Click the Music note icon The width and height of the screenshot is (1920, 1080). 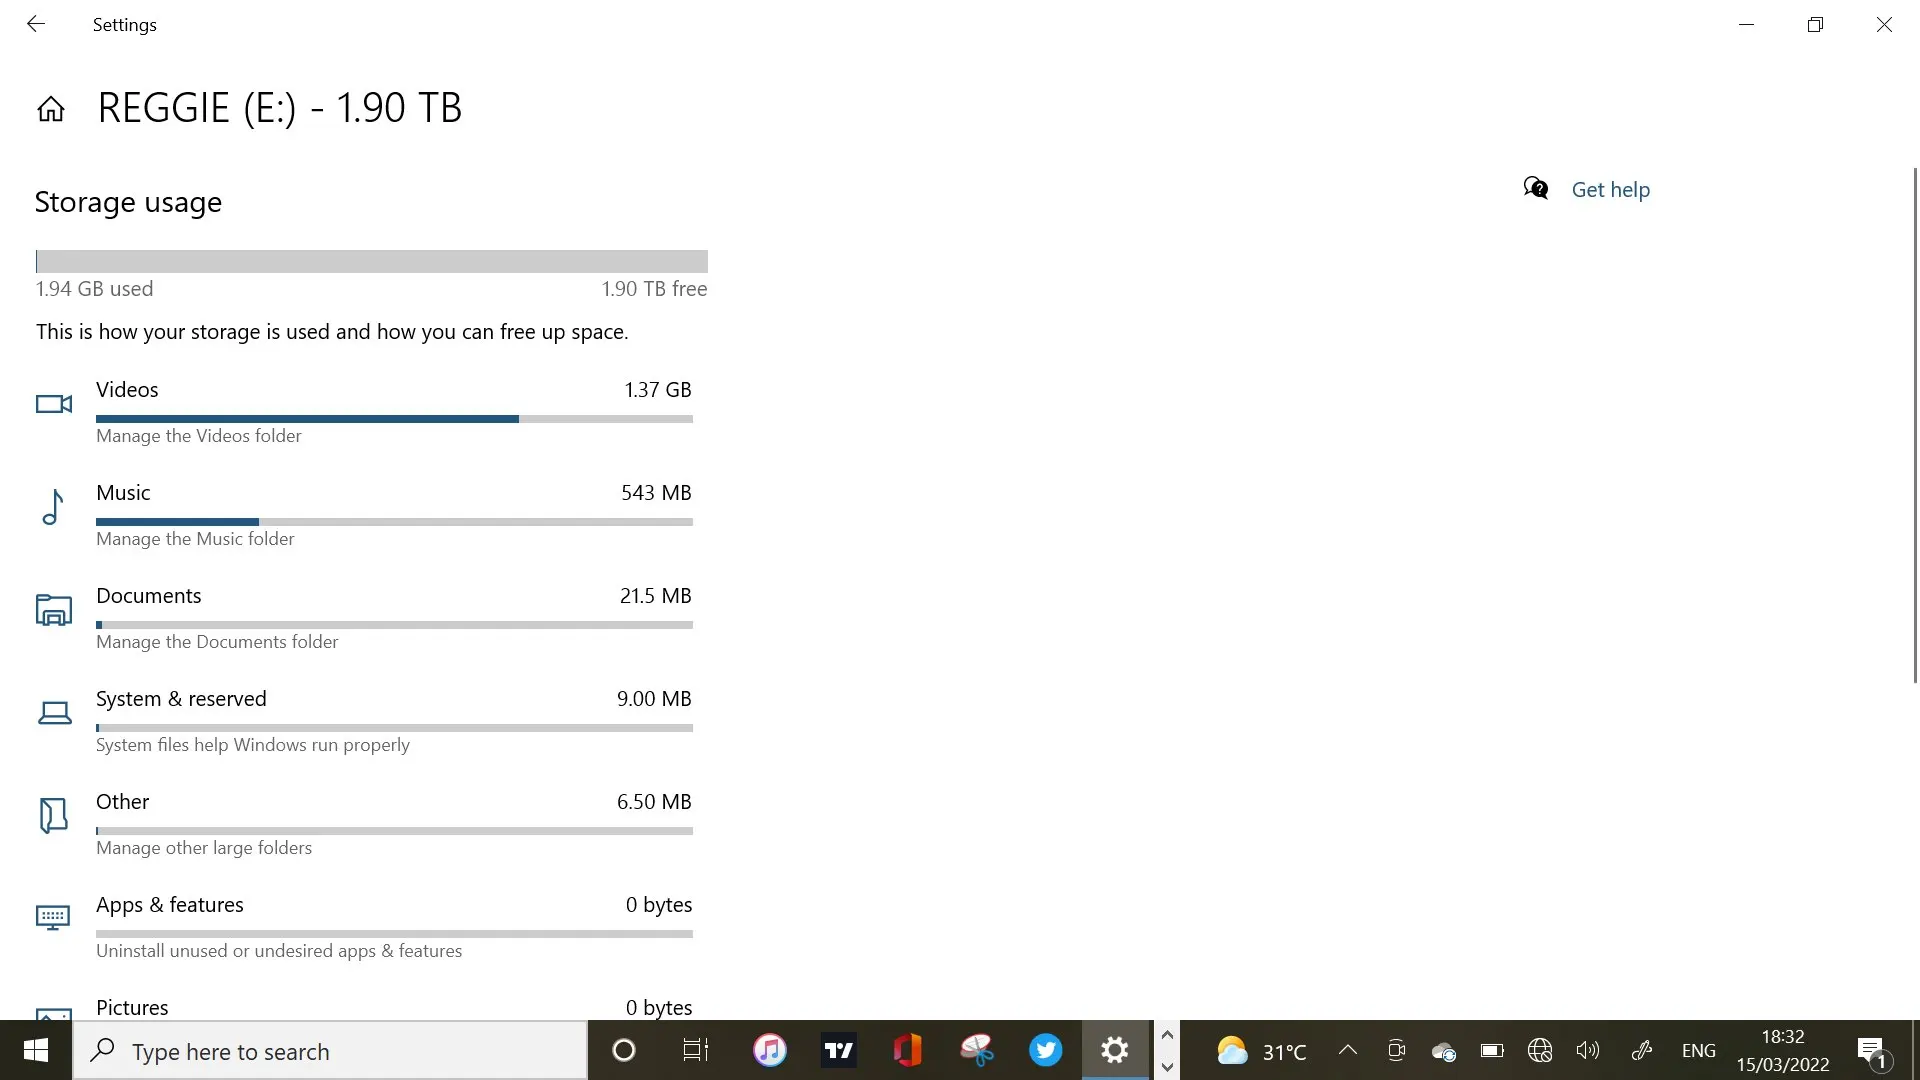[53, 507]
